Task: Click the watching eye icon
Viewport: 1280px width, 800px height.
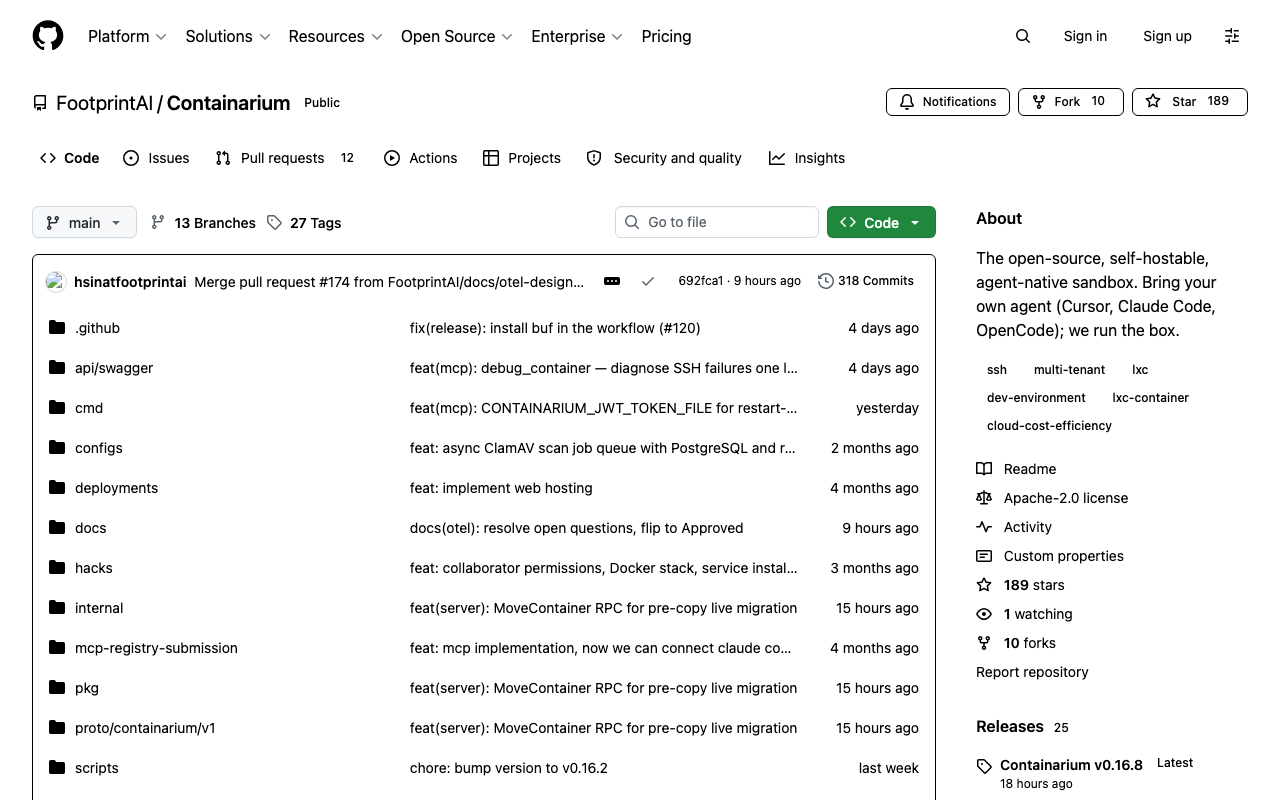Action: (984, 614)
